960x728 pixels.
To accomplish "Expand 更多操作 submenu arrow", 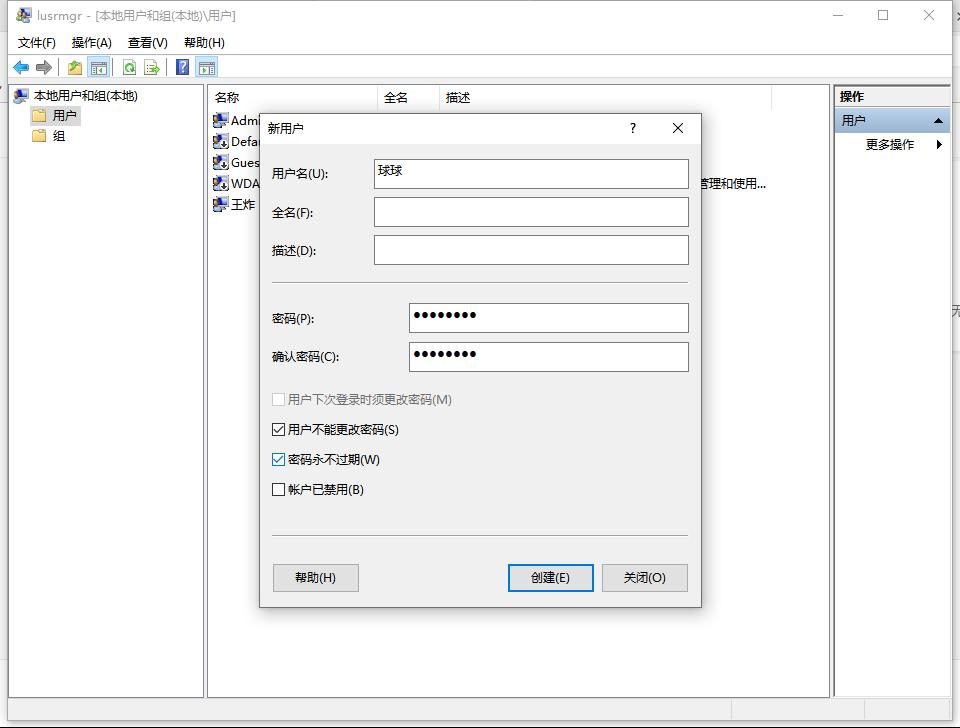I will tap(939, 144).
